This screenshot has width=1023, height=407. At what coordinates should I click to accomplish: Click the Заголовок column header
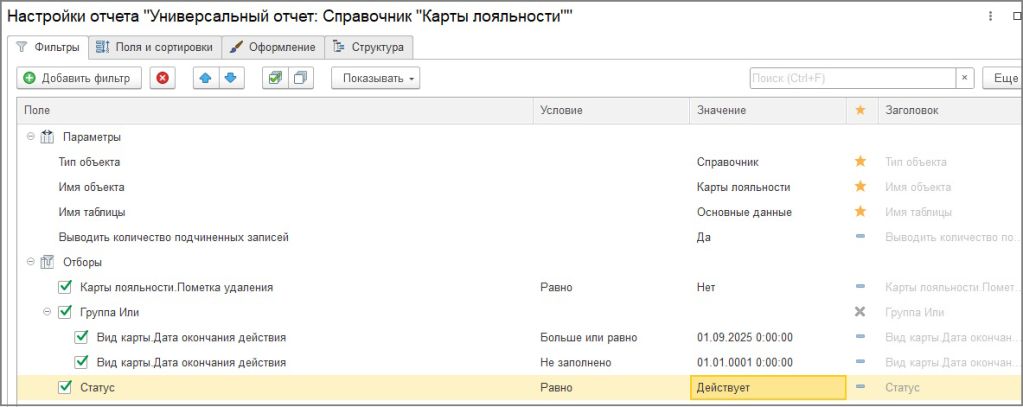[950, 110]
